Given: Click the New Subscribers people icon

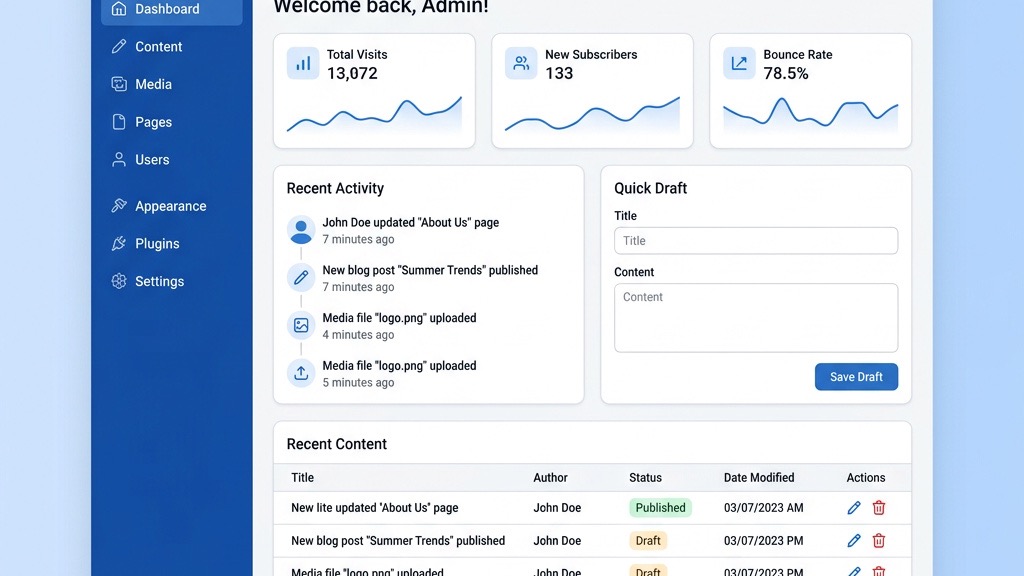Looking at the screenshot, I should pos(521,63).
